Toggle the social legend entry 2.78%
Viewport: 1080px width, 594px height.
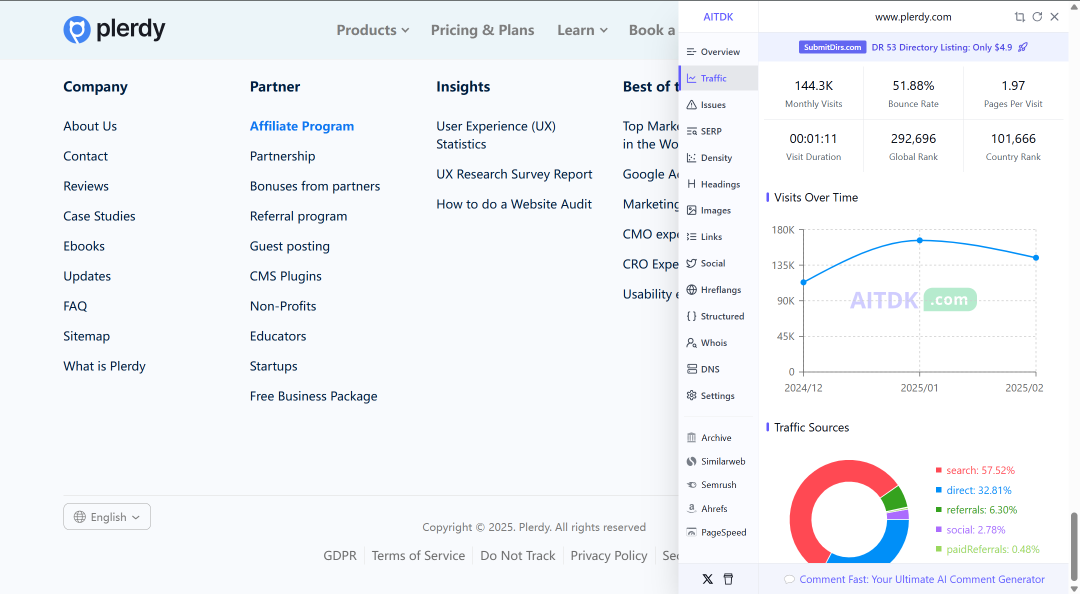click(x=970, y=530)
